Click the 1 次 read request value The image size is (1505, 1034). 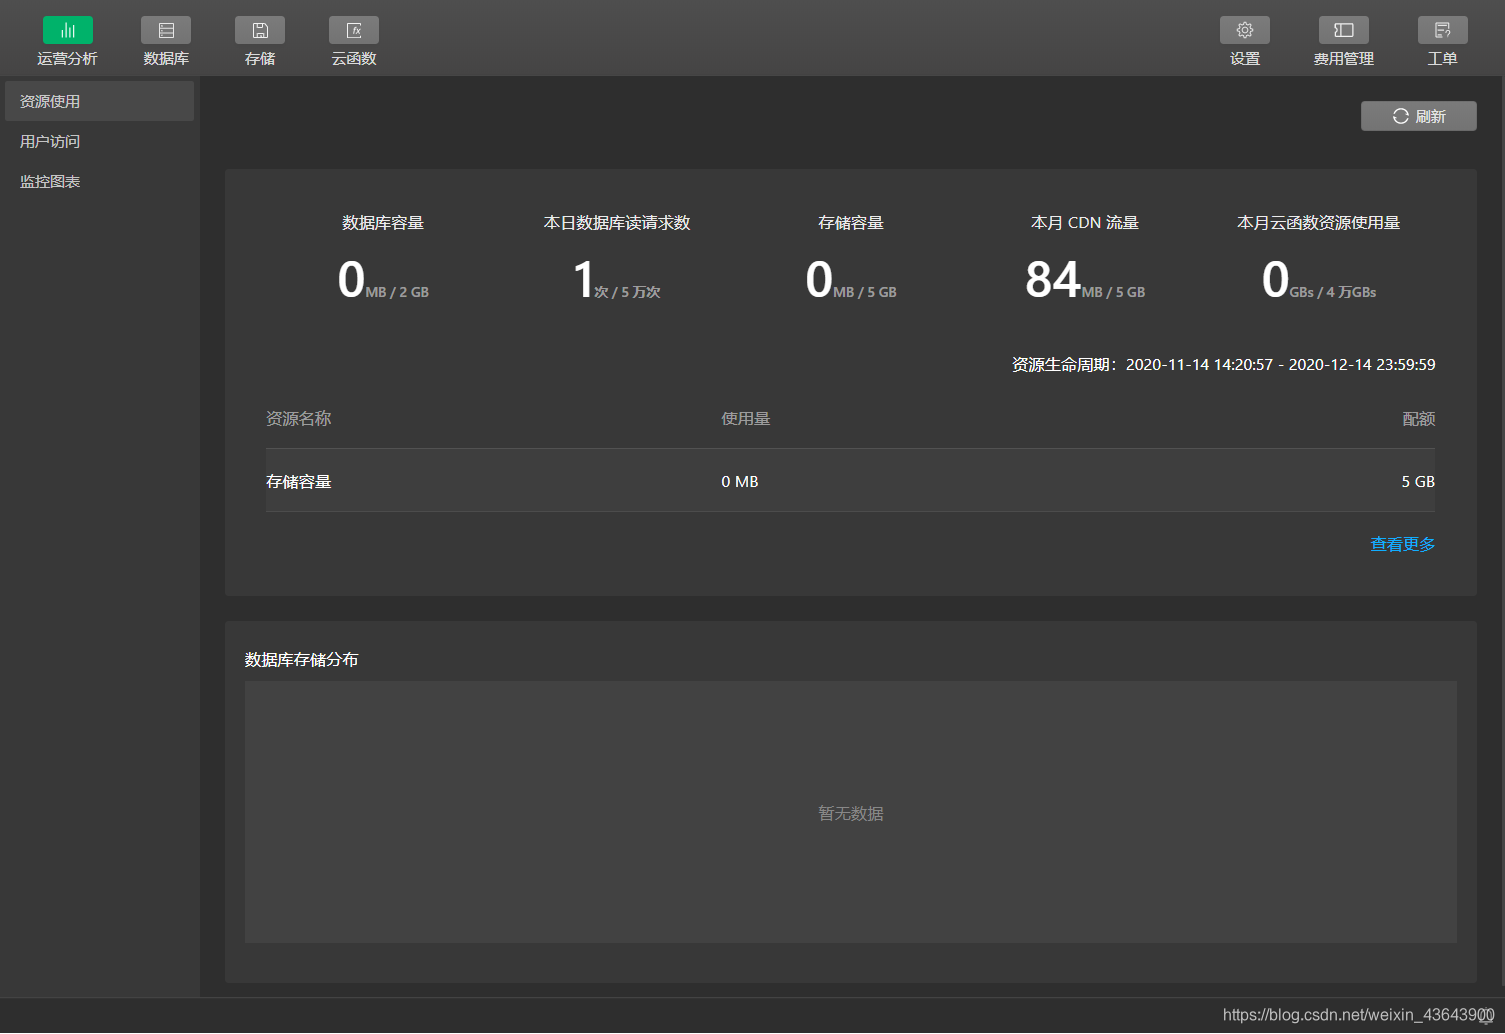(617, 280)
